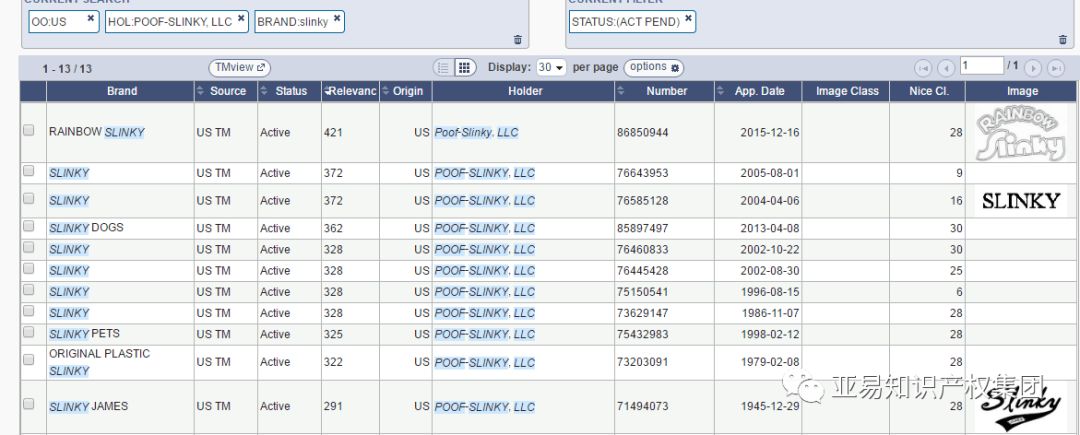This screenshot has height=435, width=1080.
Task: Click trash icon to clear current search
Action: pos(517,39)
